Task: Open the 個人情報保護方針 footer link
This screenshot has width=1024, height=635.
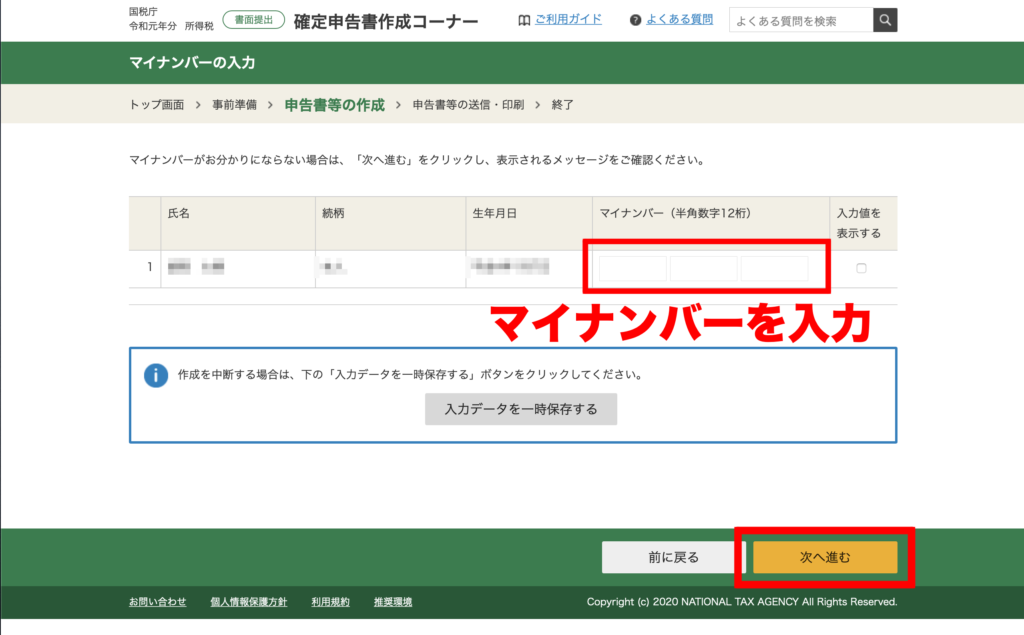Action: (249, 602)
